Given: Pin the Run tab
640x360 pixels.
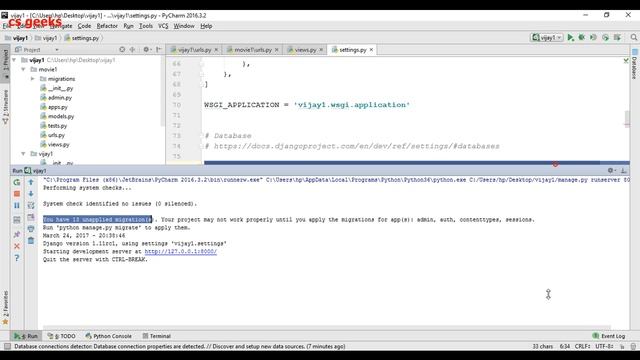Looking at the screenshot, I should tap(17, 234).
